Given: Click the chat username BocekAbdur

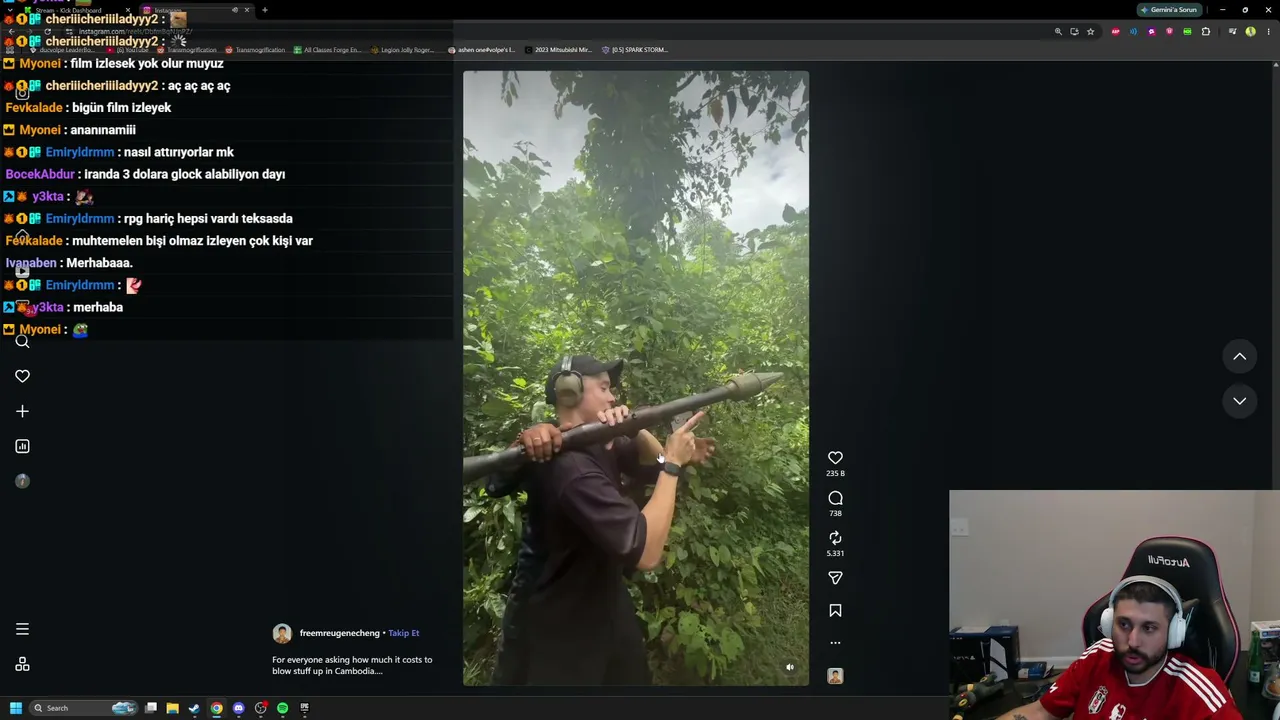Looking at the screenshot, I should click(40, 174).
